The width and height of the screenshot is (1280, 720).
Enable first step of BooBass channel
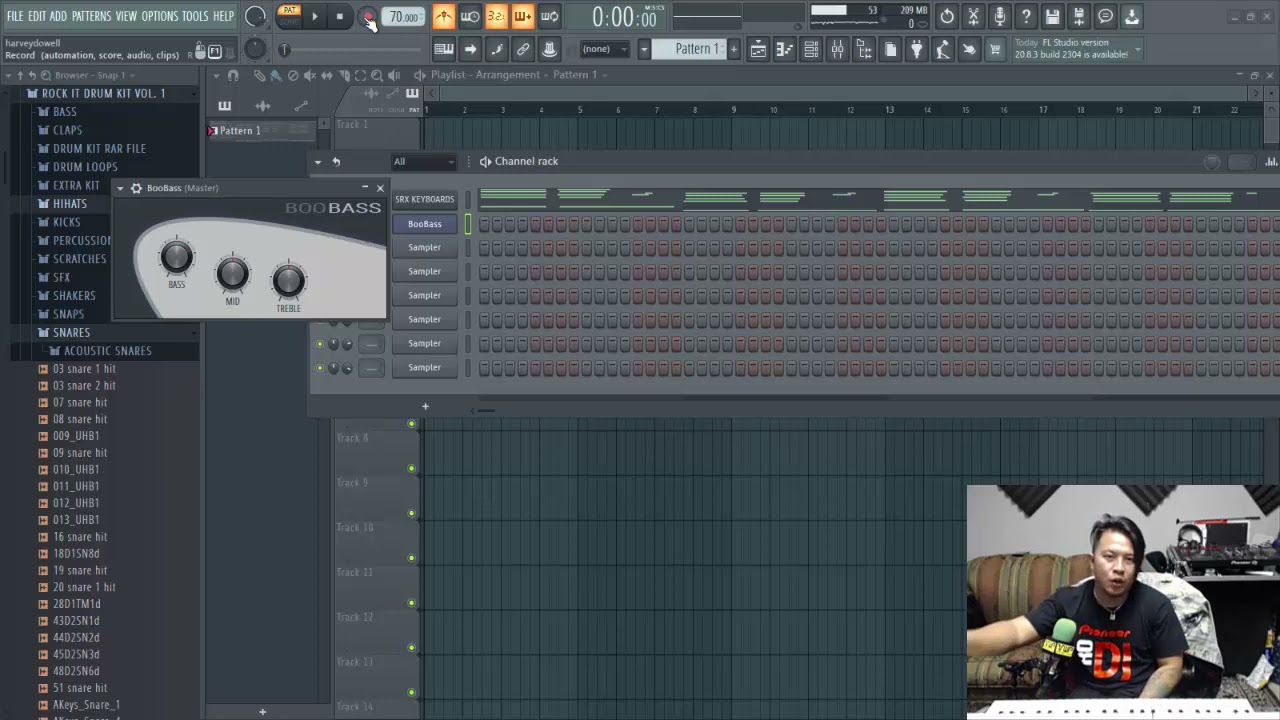(x=484, y=224)
